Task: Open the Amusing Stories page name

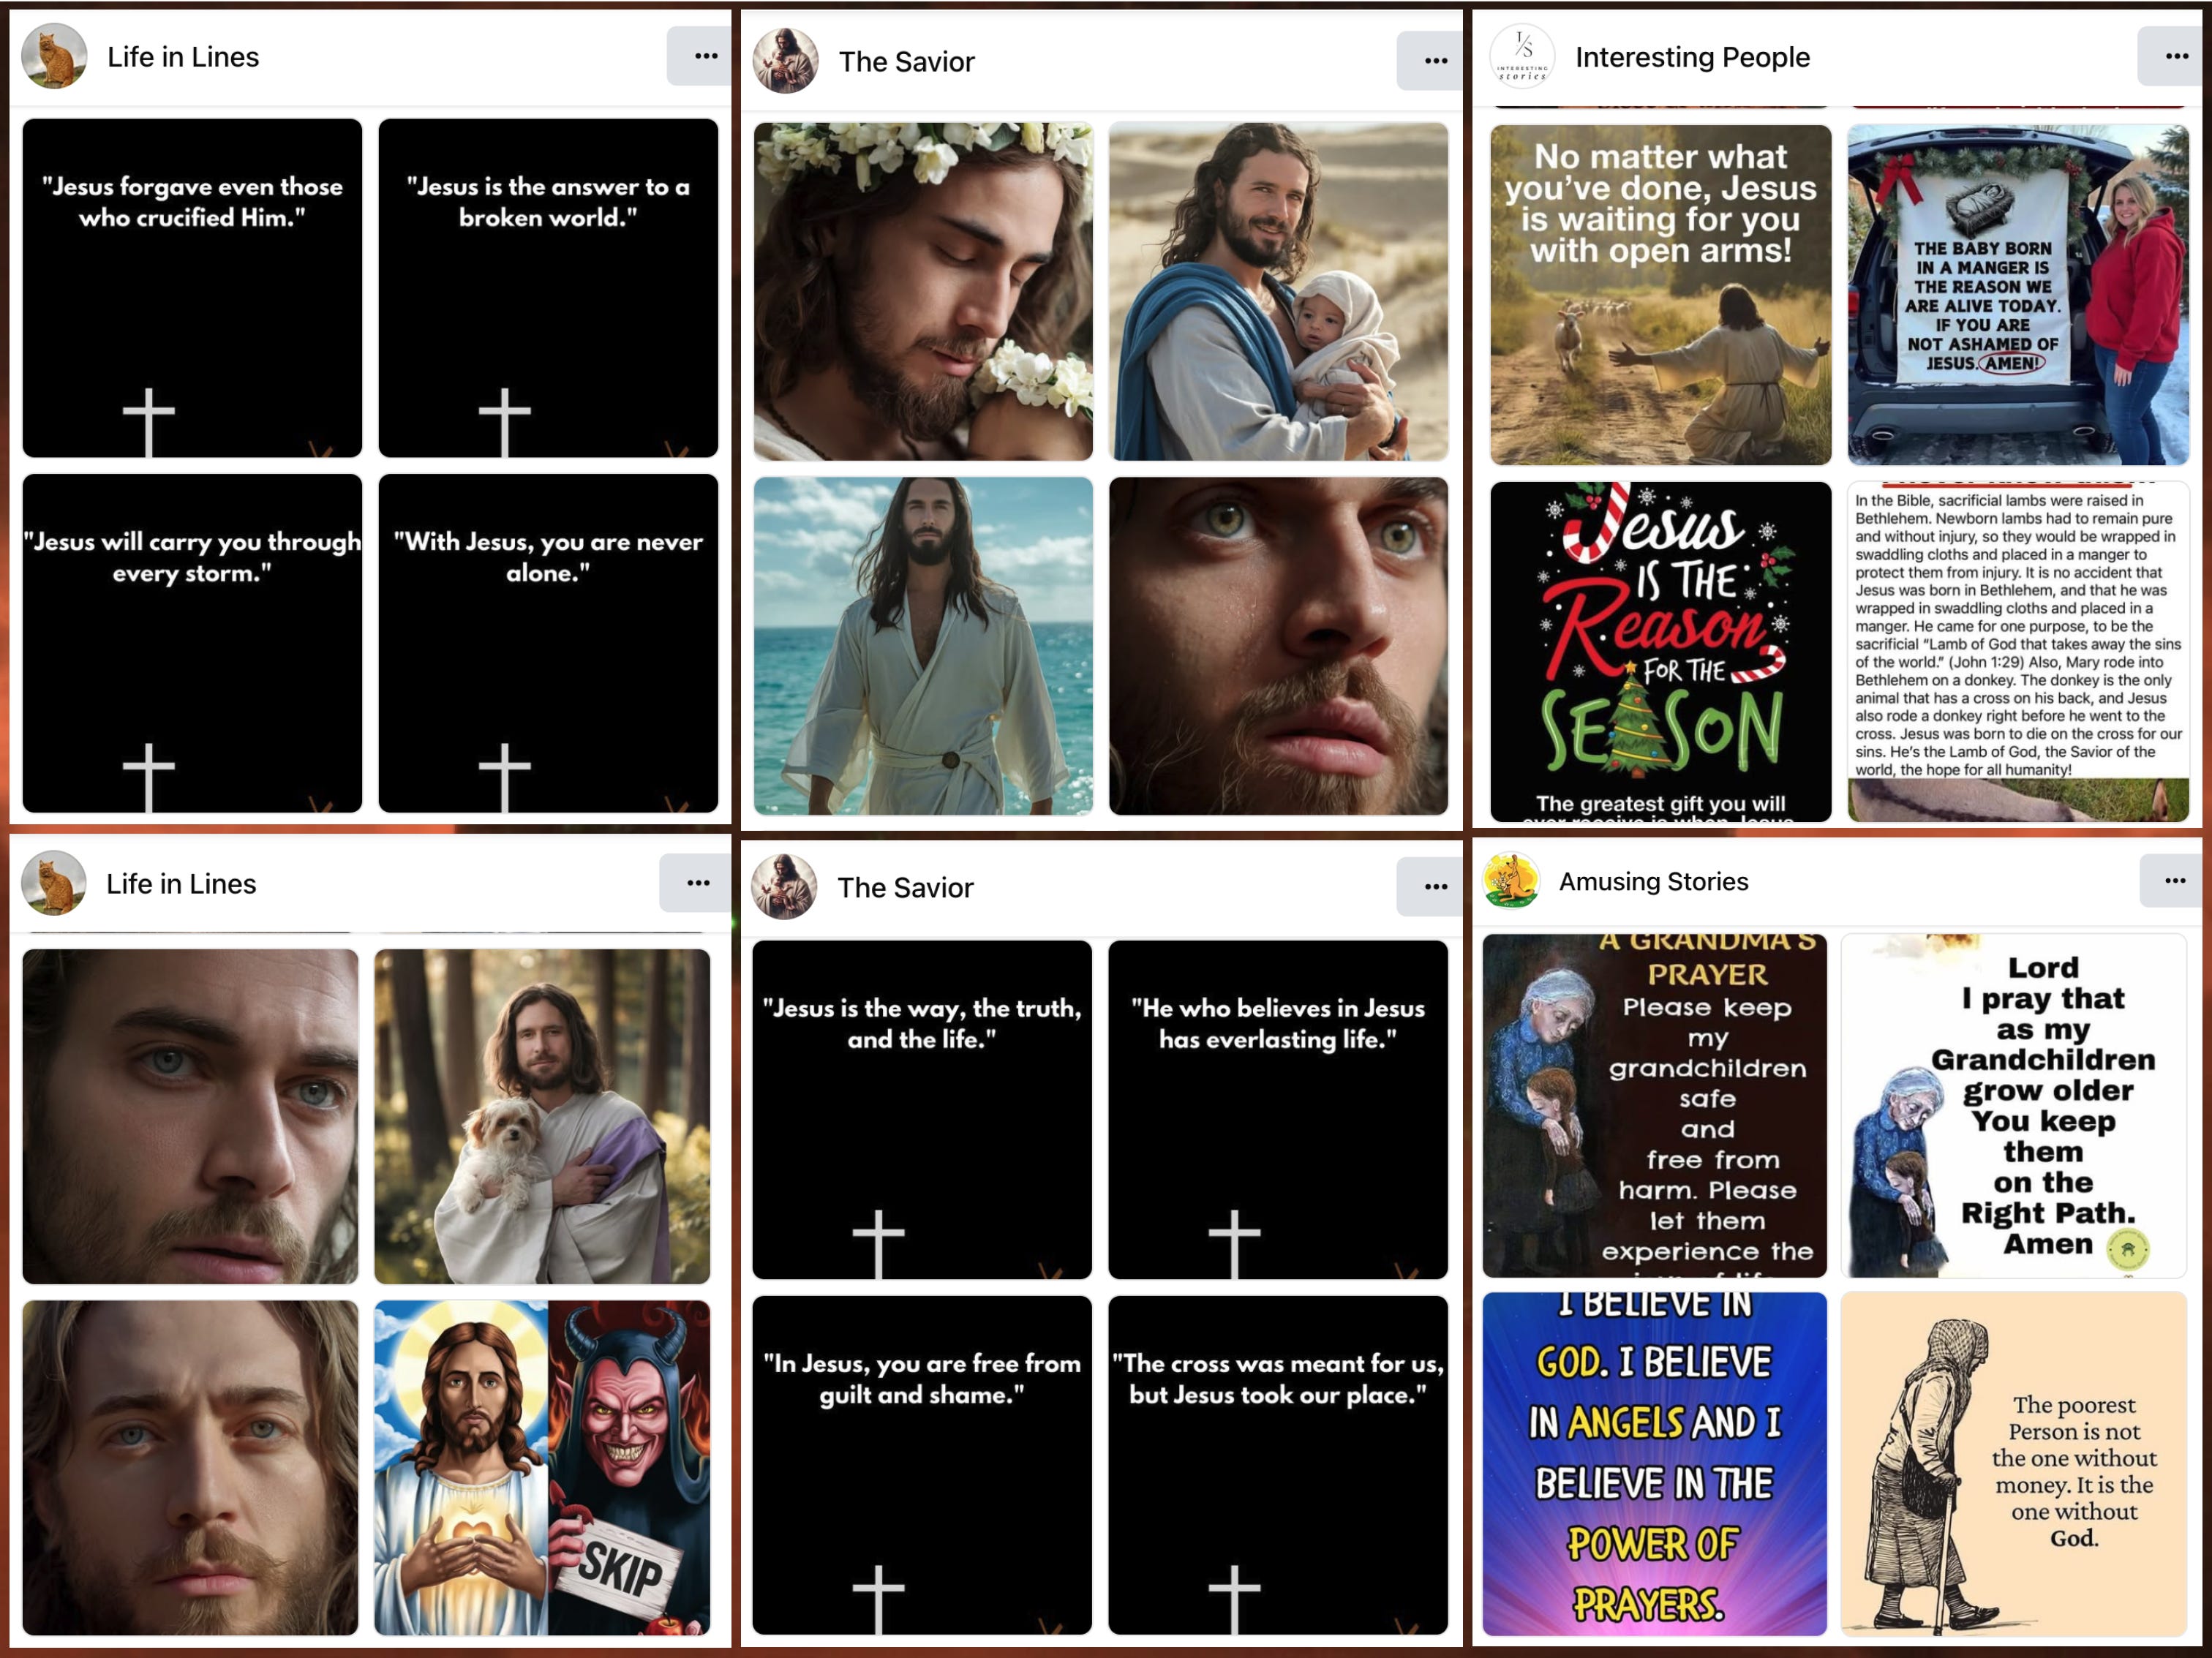Action: 1653,881
